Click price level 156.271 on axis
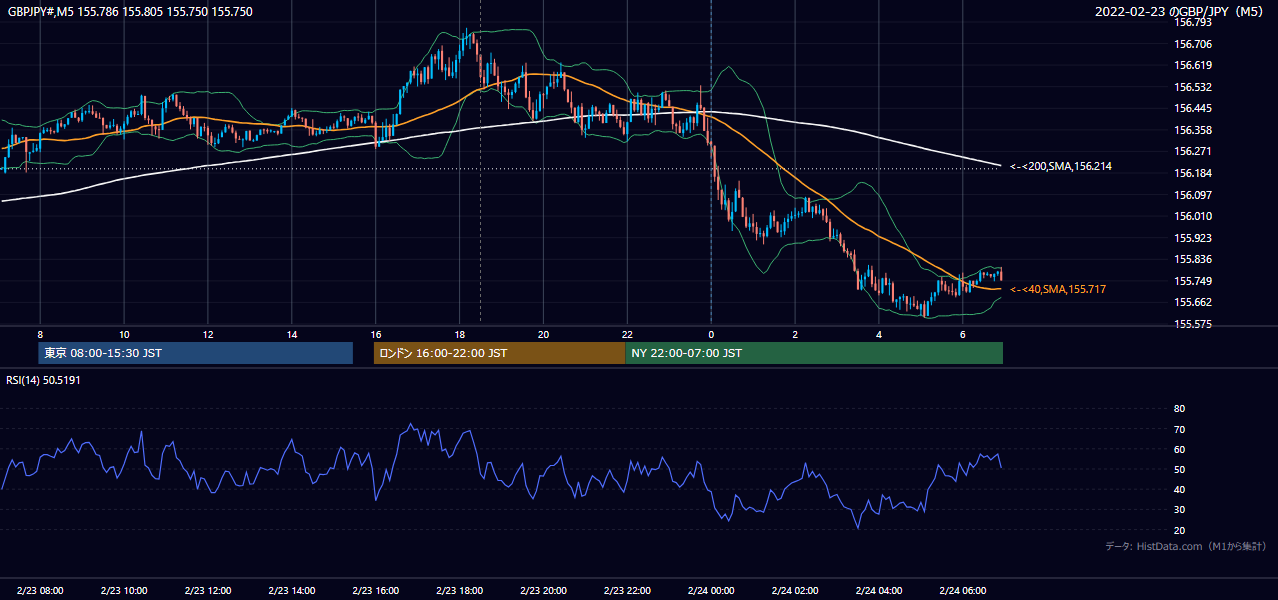Viewport: 1278px width, 600px height. pos(1193,151)
